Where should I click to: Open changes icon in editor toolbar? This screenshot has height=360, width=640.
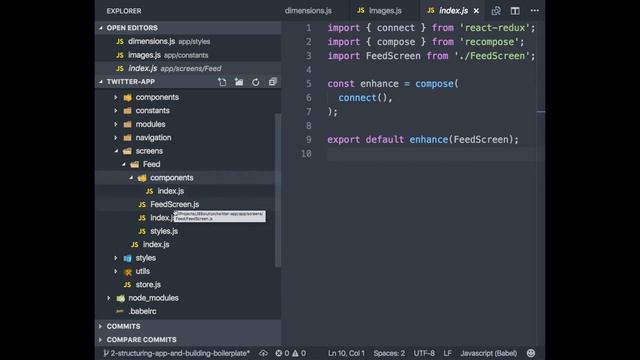tap(496, 11)
